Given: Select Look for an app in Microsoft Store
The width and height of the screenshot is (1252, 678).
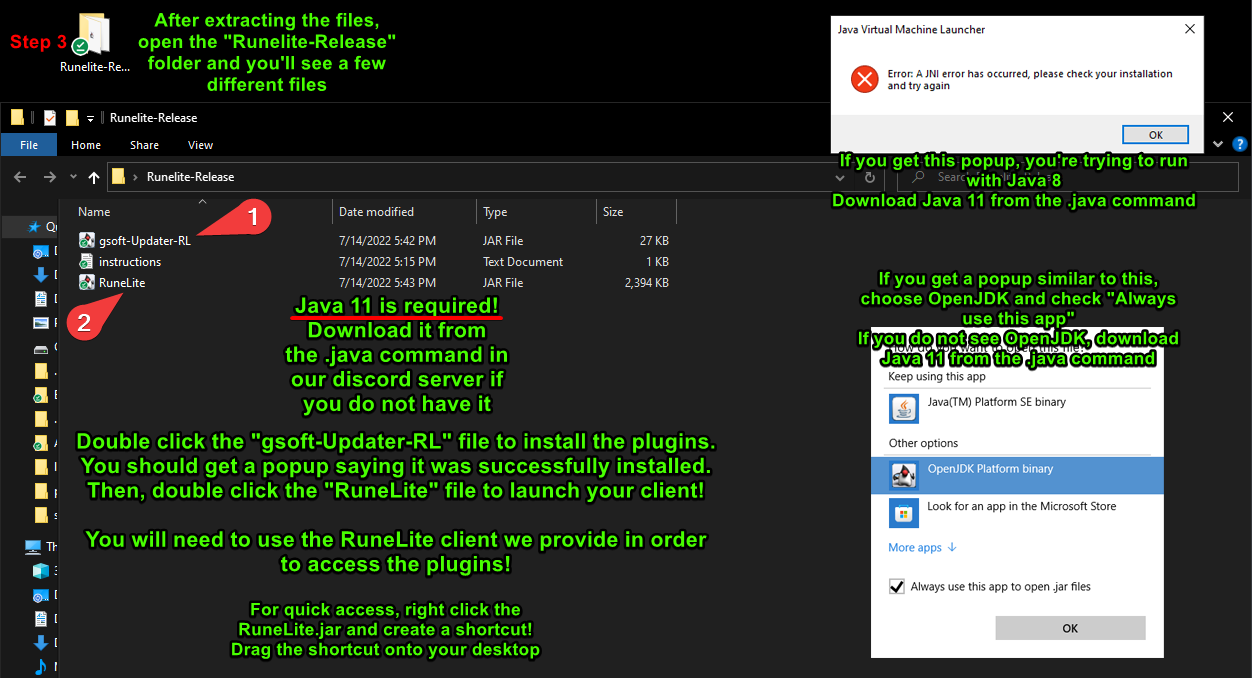Looking at the screenshot, I should [x=1017, y=513].
